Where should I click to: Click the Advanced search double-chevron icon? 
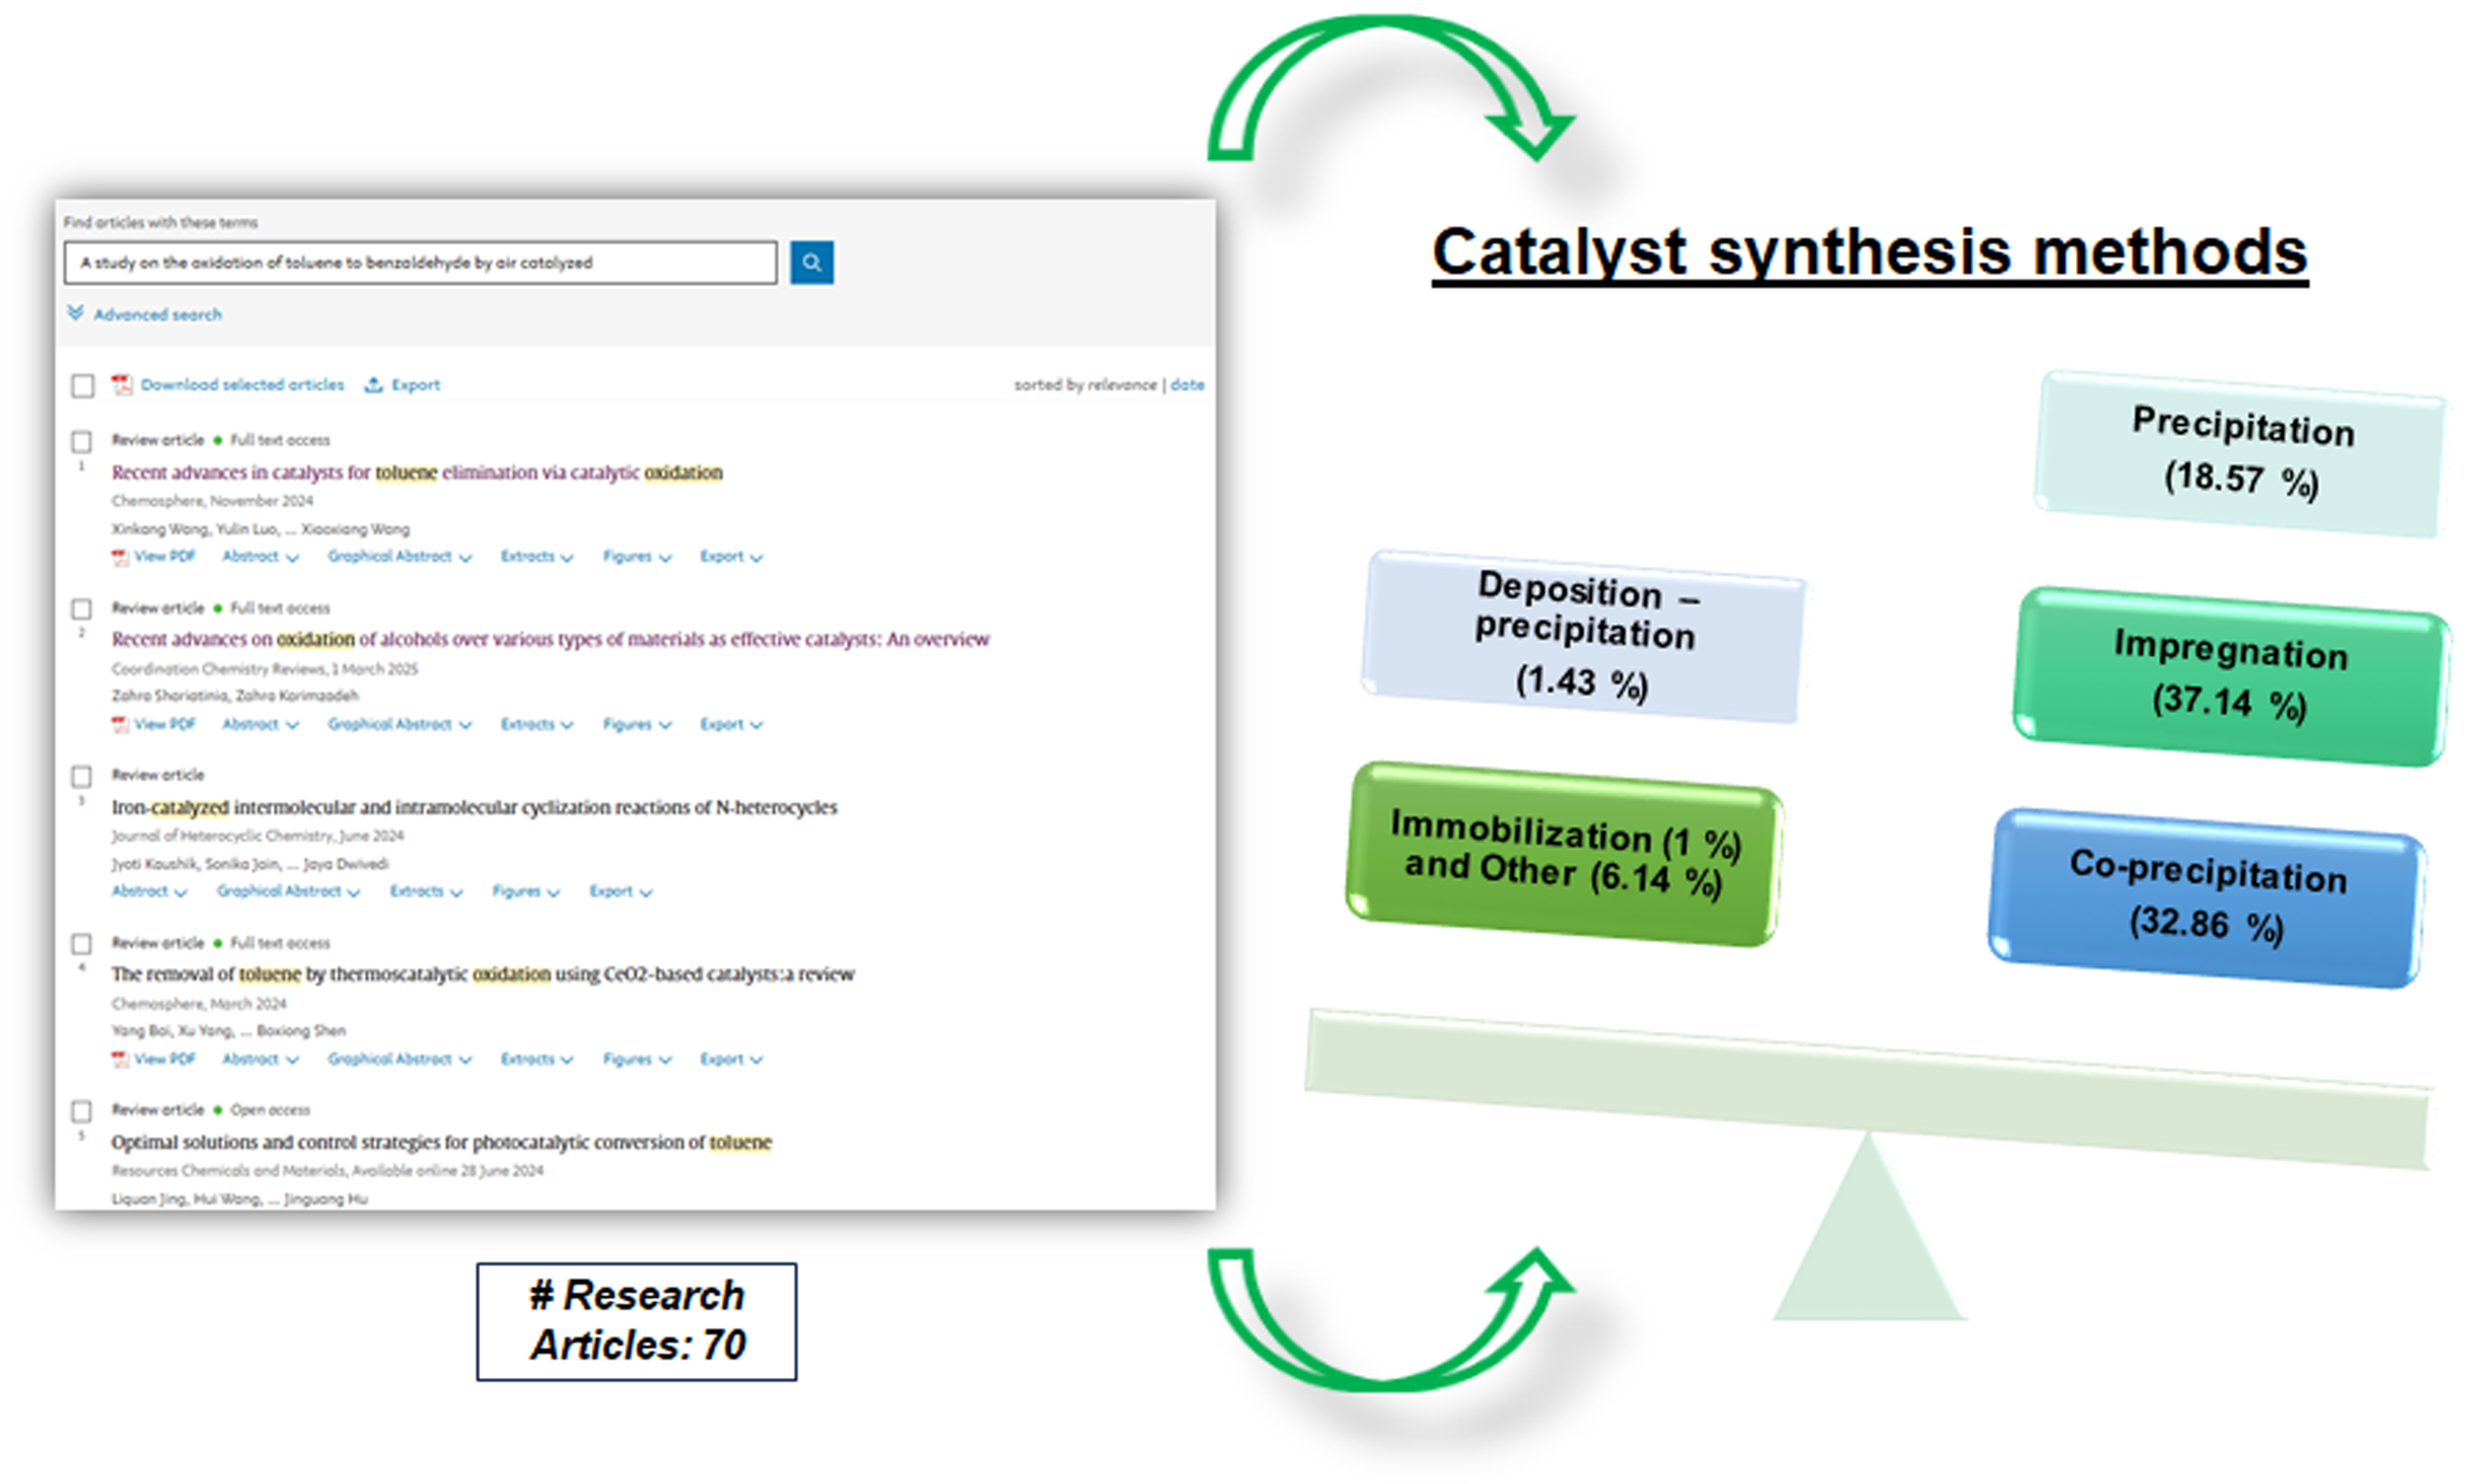(x=75, y=313)
